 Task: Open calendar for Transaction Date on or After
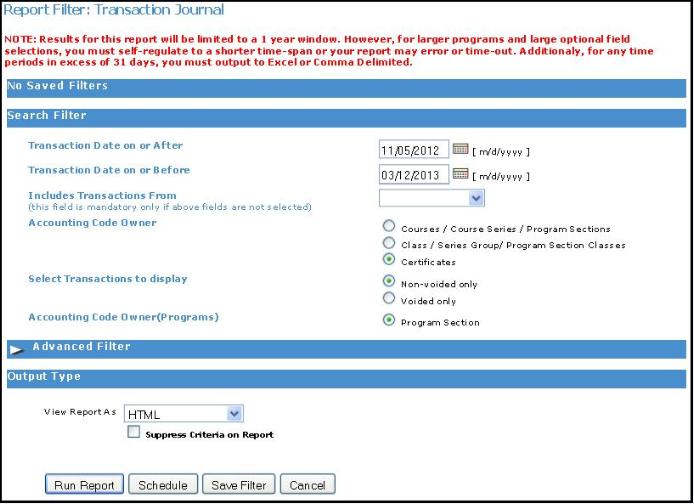(460, 149)
